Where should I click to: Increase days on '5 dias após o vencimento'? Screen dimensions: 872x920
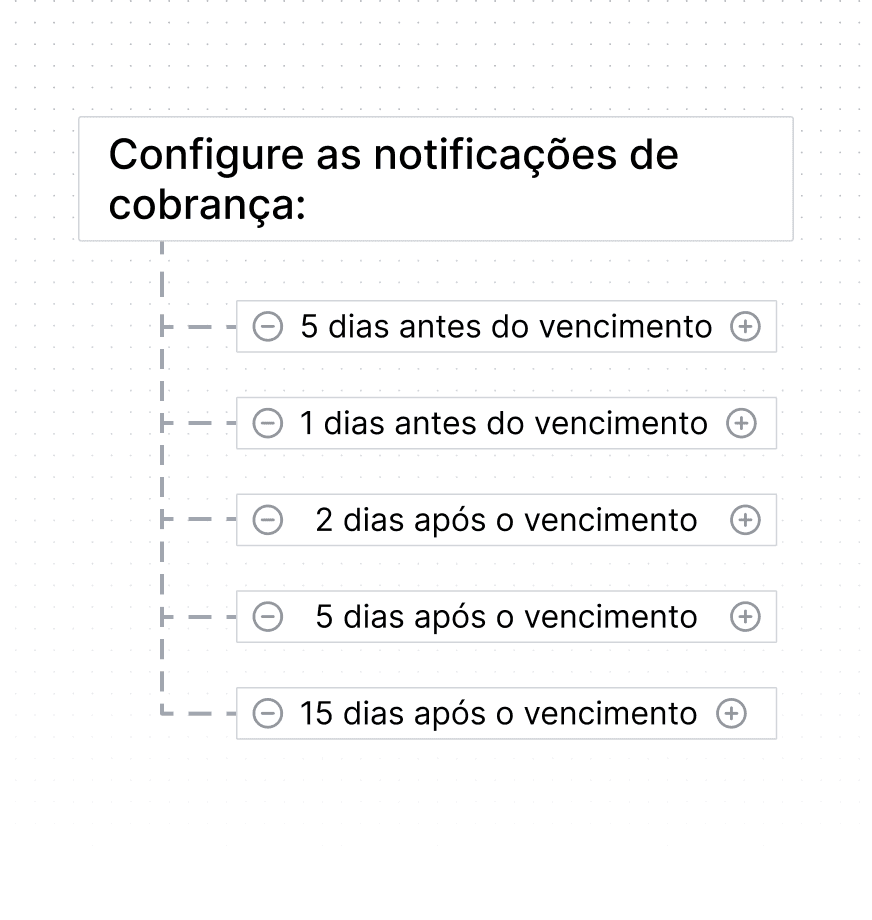745,617
